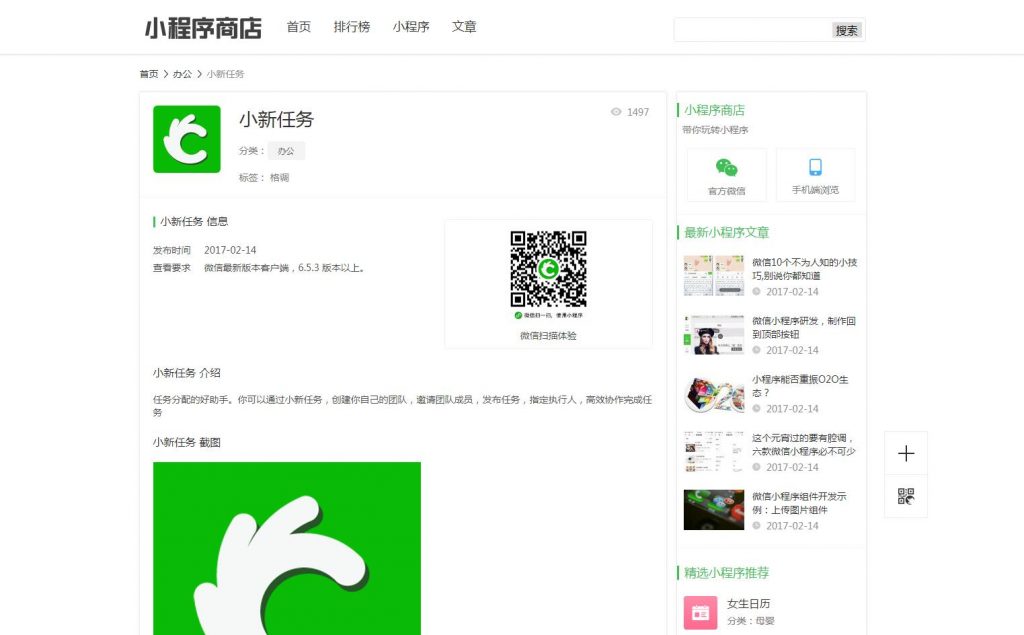Open article 小程序能否重振O2O生态
This screenshot has height=635, width=1024.
pos(800,385)
